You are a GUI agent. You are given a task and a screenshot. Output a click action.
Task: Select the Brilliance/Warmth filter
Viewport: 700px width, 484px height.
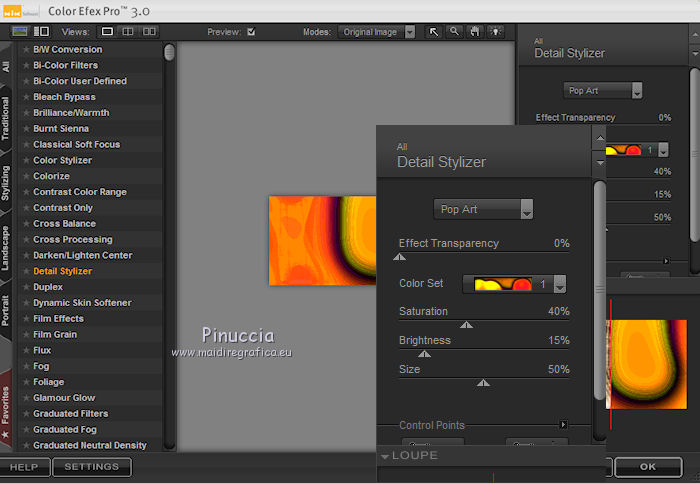[x=71, y=113]
